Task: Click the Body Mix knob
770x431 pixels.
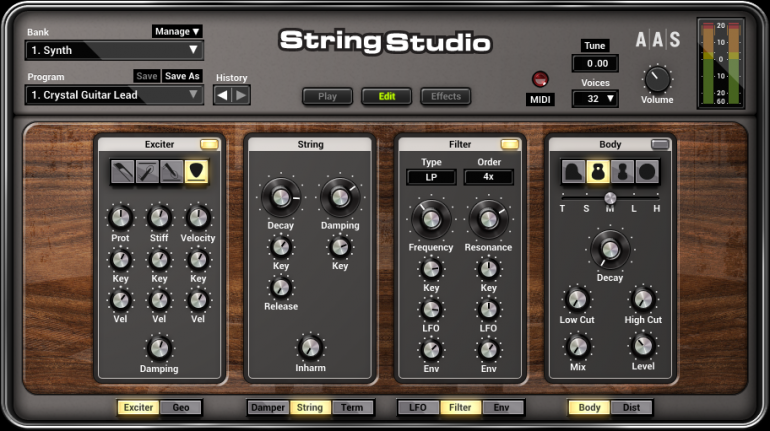Action: [x=578, y=347]
